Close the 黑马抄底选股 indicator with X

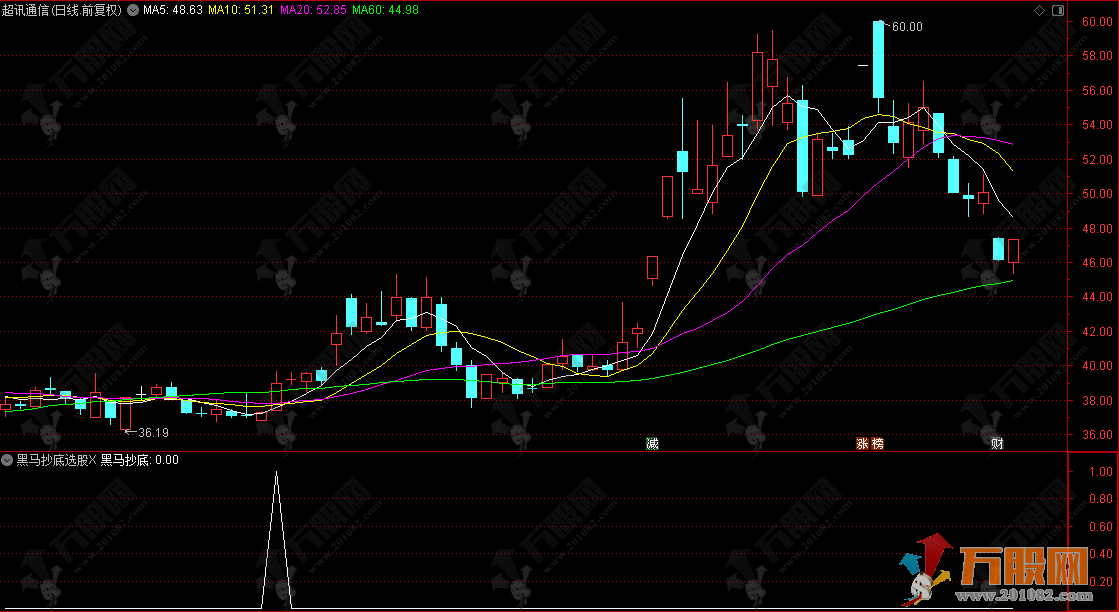pyautogui.click(x=93, y=461)
